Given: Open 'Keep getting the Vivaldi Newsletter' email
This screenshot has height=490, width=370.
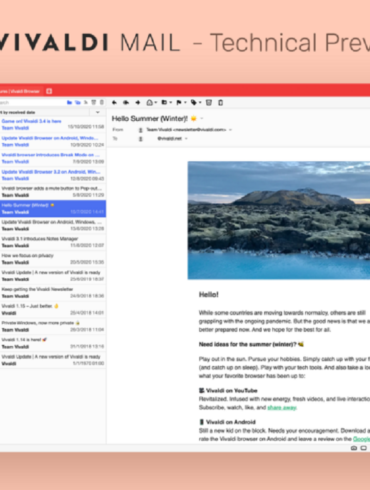Looking at the screenshot, I should 53,293.
